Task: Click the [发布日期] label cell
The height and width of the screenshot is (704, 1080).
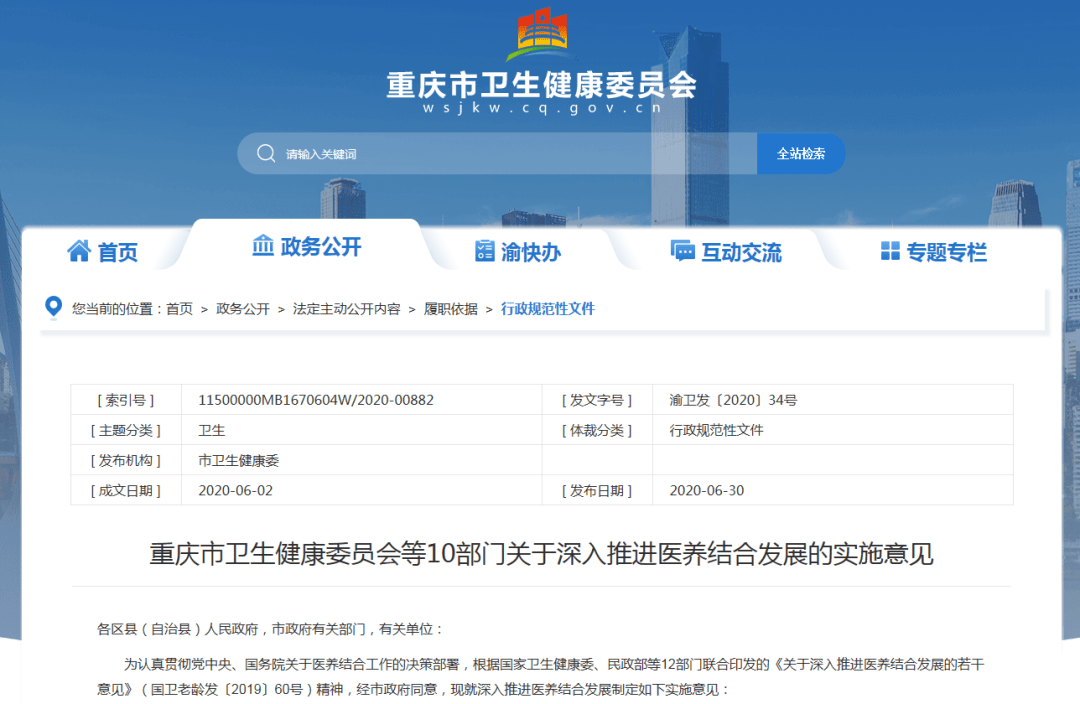Action: click(x=597, y=490)
